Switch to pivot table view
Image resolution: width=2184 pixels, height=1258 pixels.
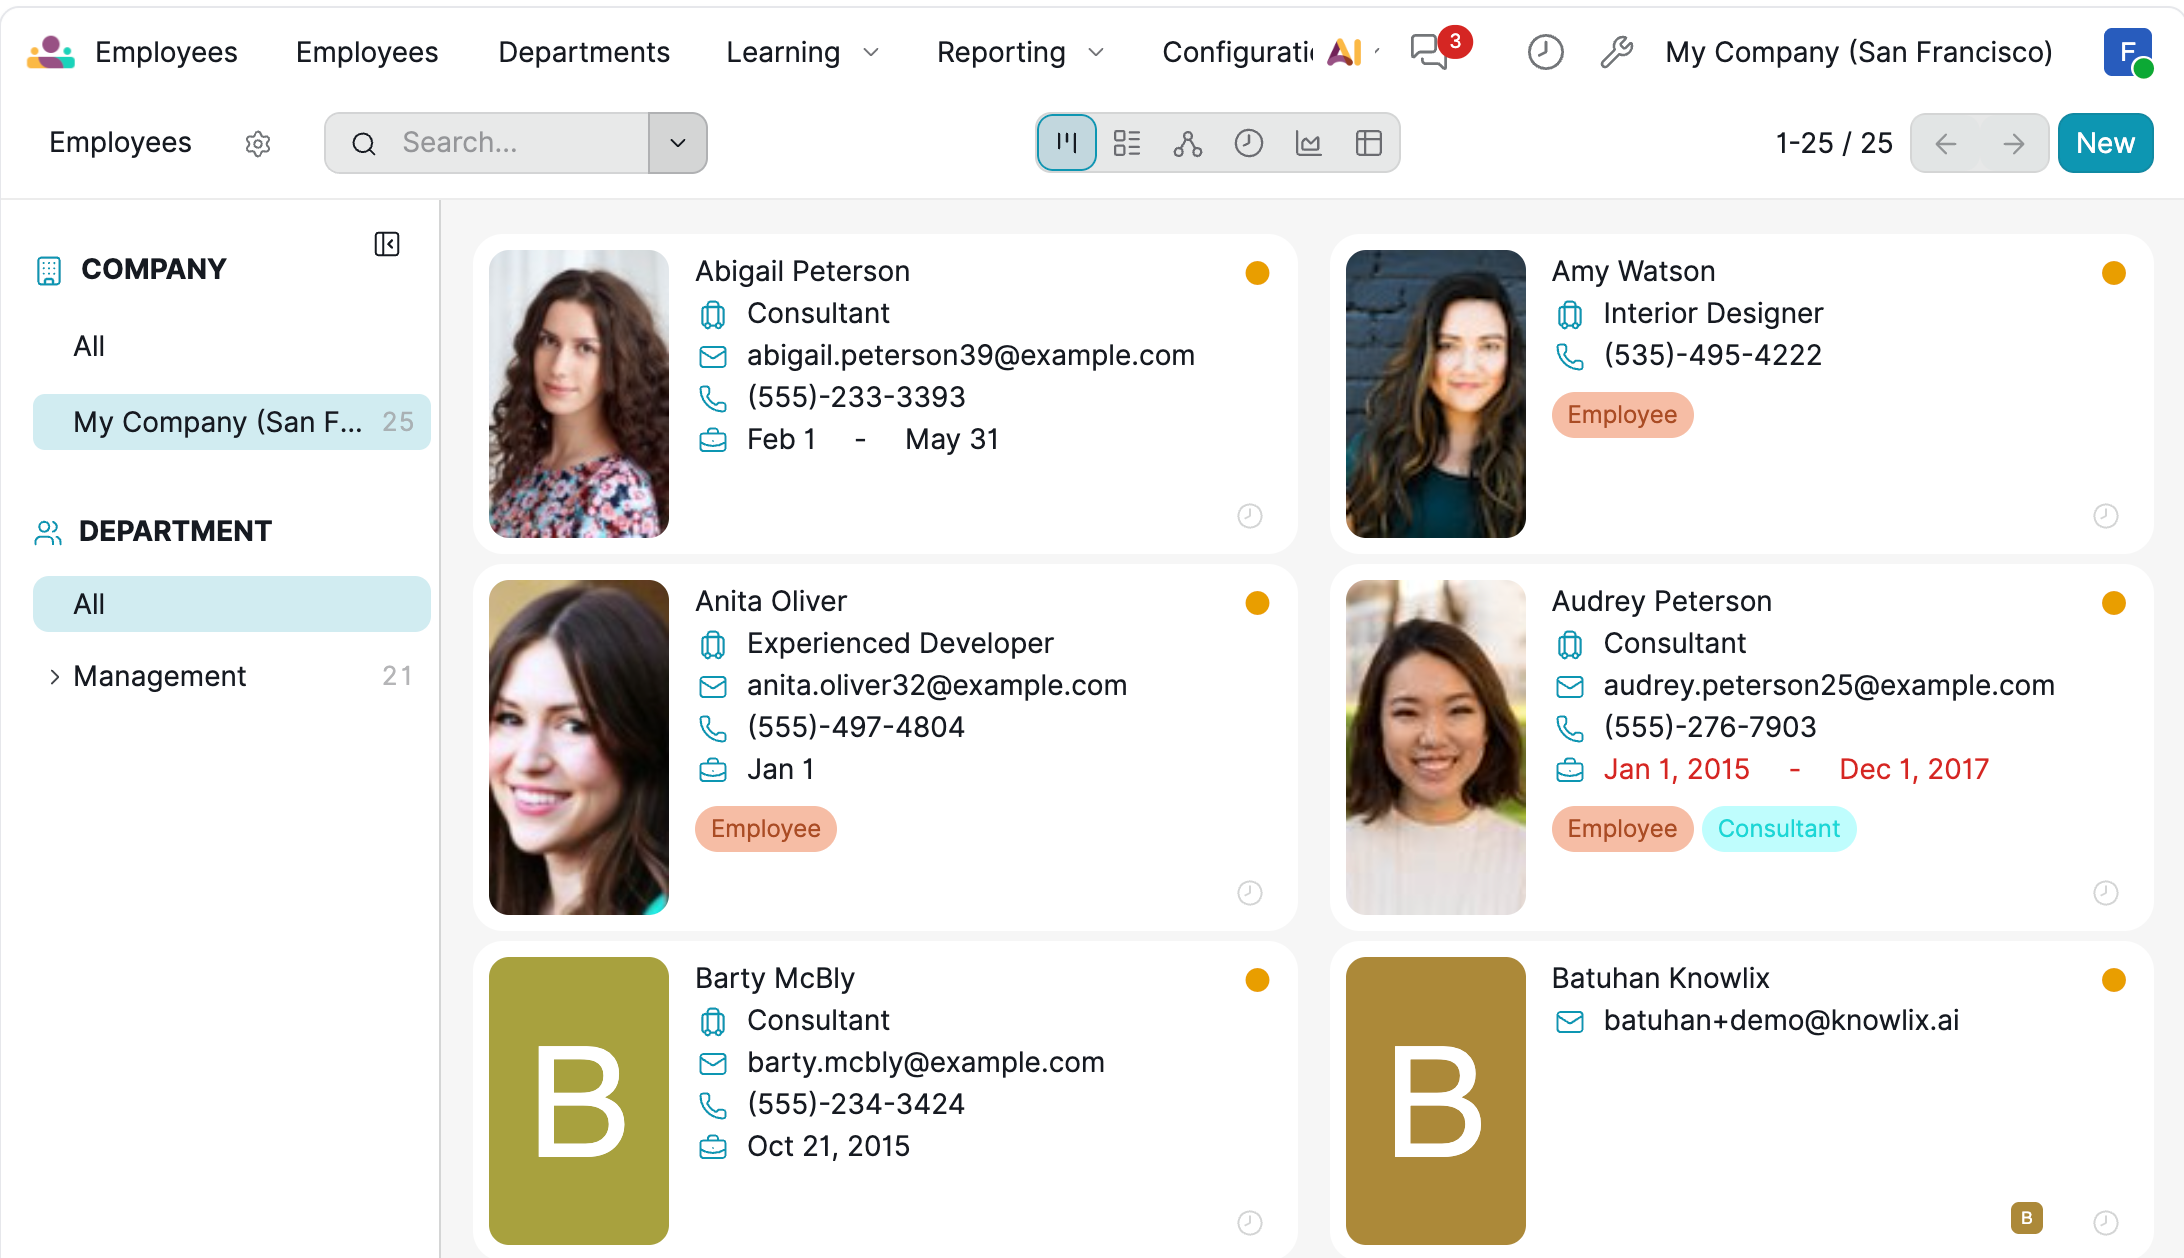coord(1368,143)
